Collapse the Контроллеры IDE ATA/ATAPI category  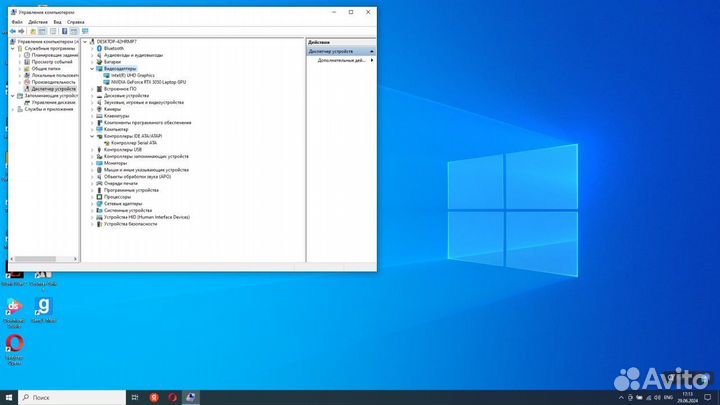click(x=92, y=136)
